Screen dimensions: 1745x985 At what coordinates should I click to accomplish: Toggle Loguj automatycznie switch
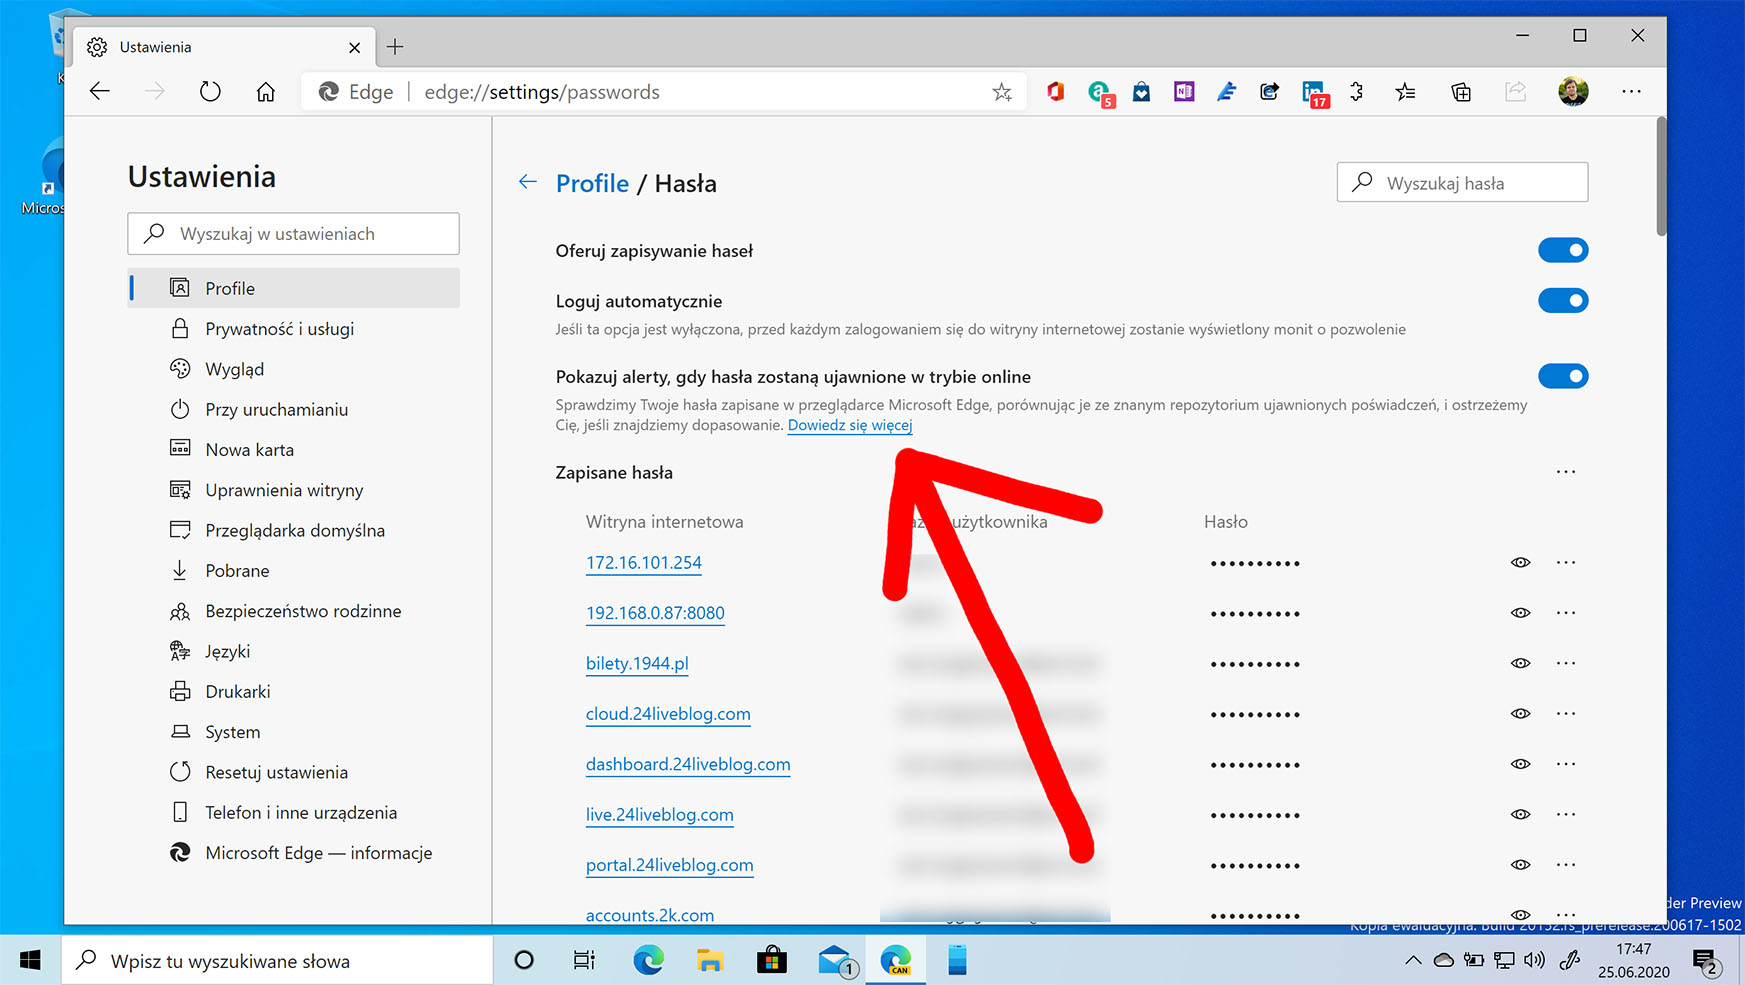(x=1563, y=300)
